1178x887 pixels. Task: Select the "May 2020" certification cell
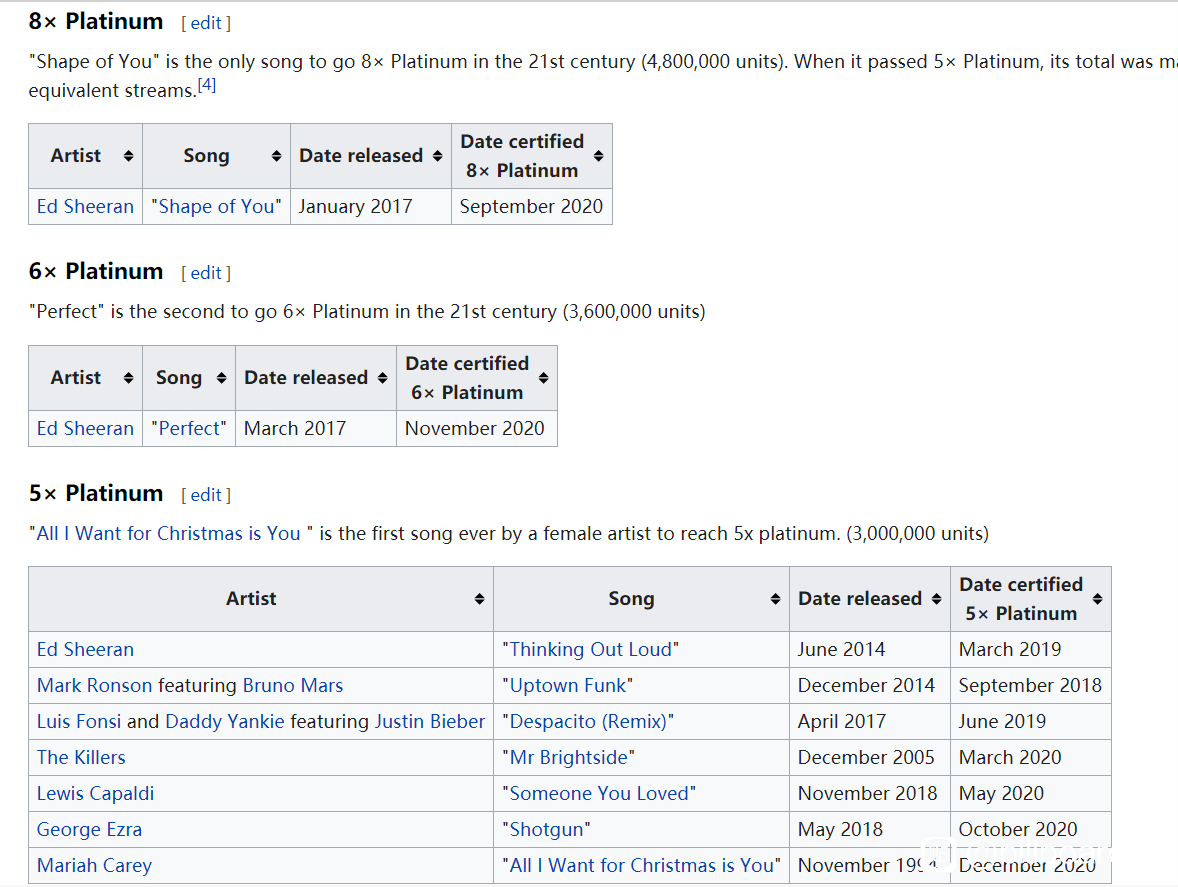pyautogui.click(x=1031, y=794)
